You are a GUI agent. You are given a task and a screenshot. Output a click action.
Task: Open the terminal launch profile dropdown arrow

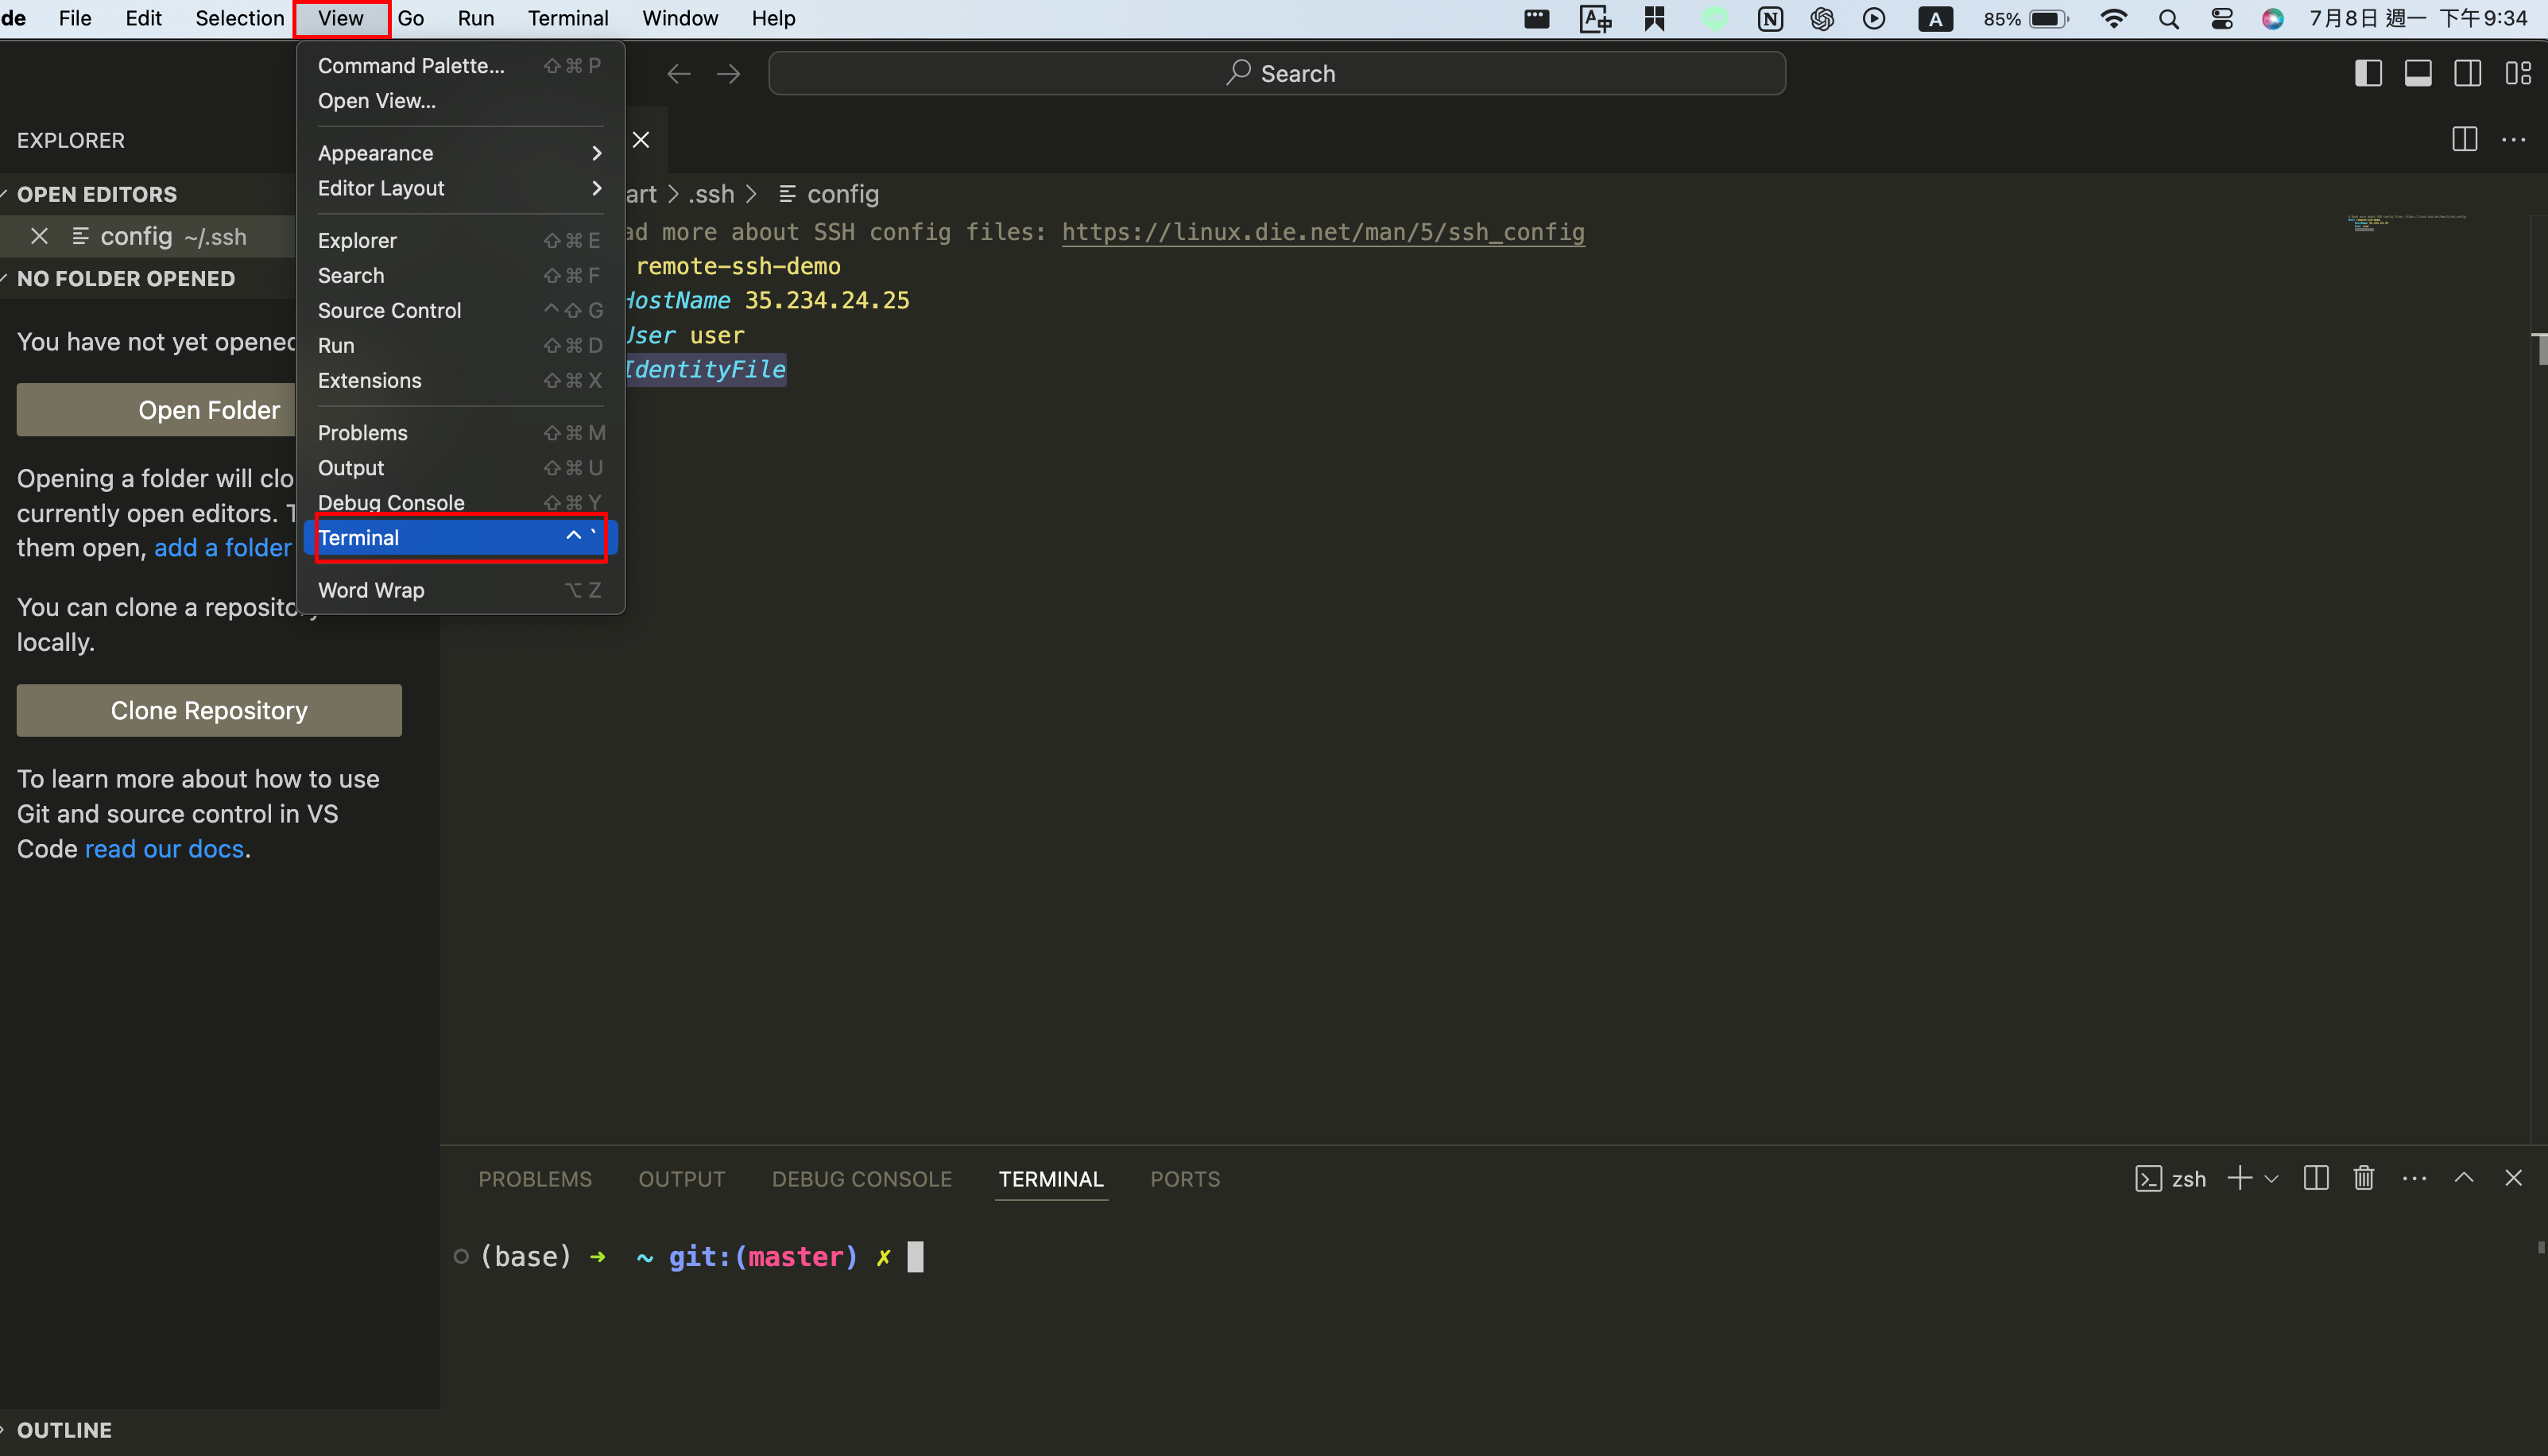pos(2271,1179)
